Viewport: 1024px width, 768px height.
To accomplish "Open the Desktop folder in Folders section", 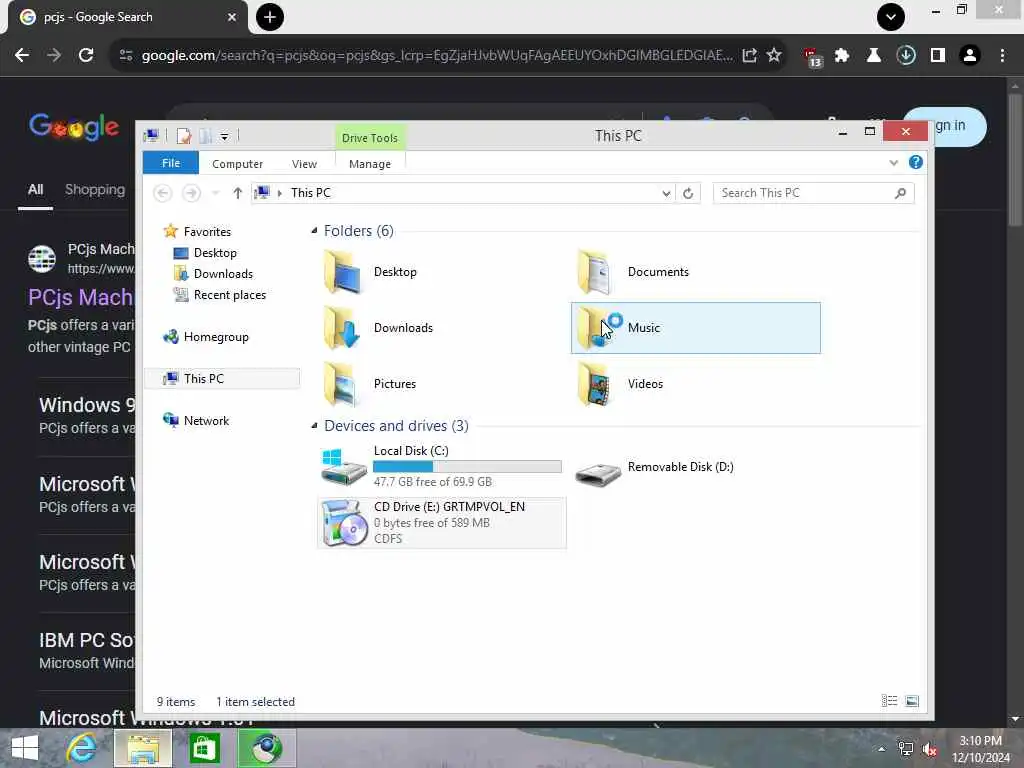I will [x=370, y=272].
